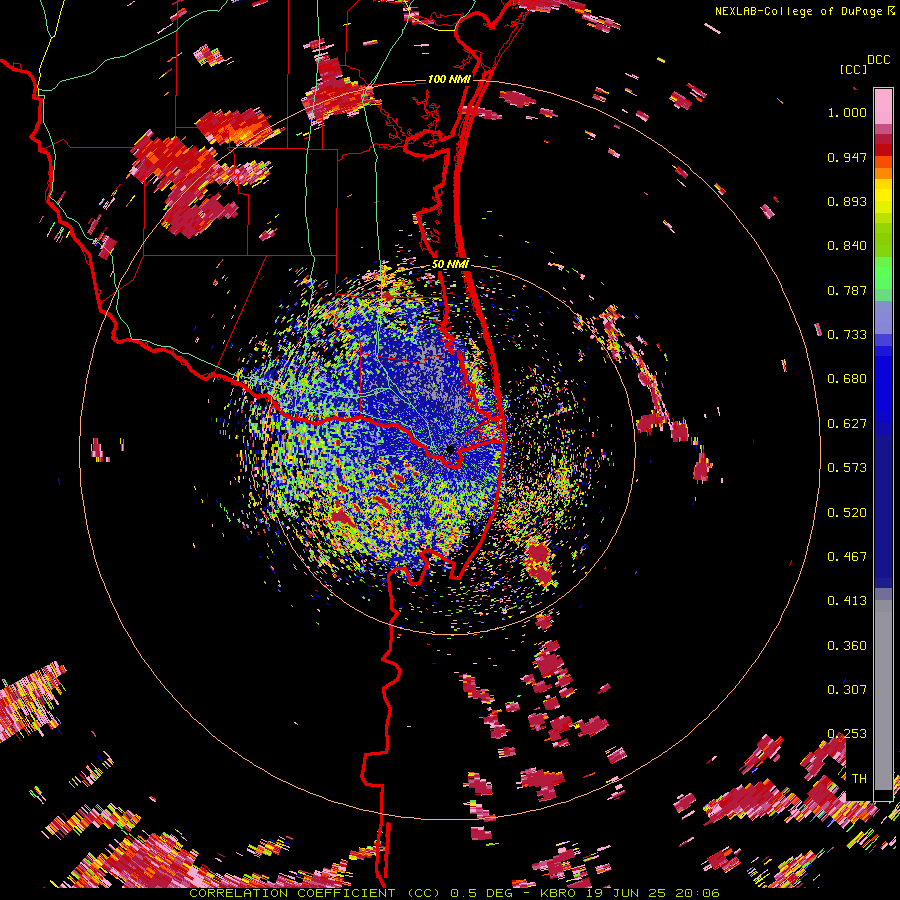Screen dimensions: 900x900
Task: Select the 0.733 scale value
Action: (x=847, y=335)
